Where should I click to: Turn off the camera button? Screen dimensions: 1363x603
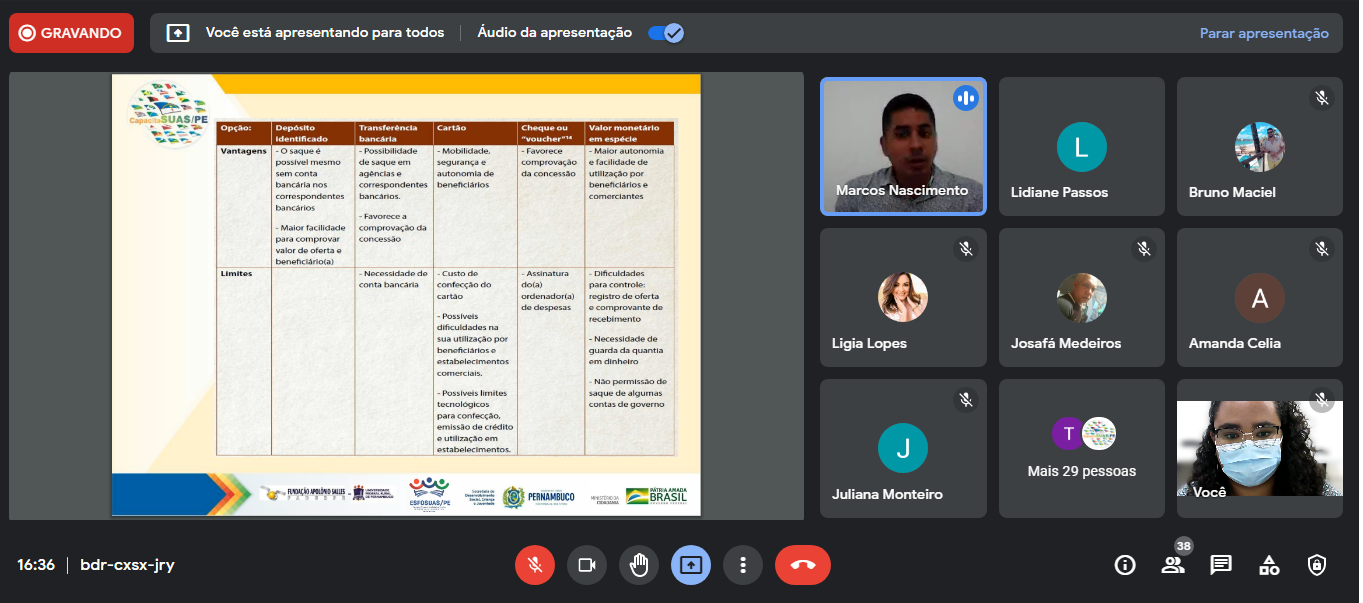pos(587,565)
